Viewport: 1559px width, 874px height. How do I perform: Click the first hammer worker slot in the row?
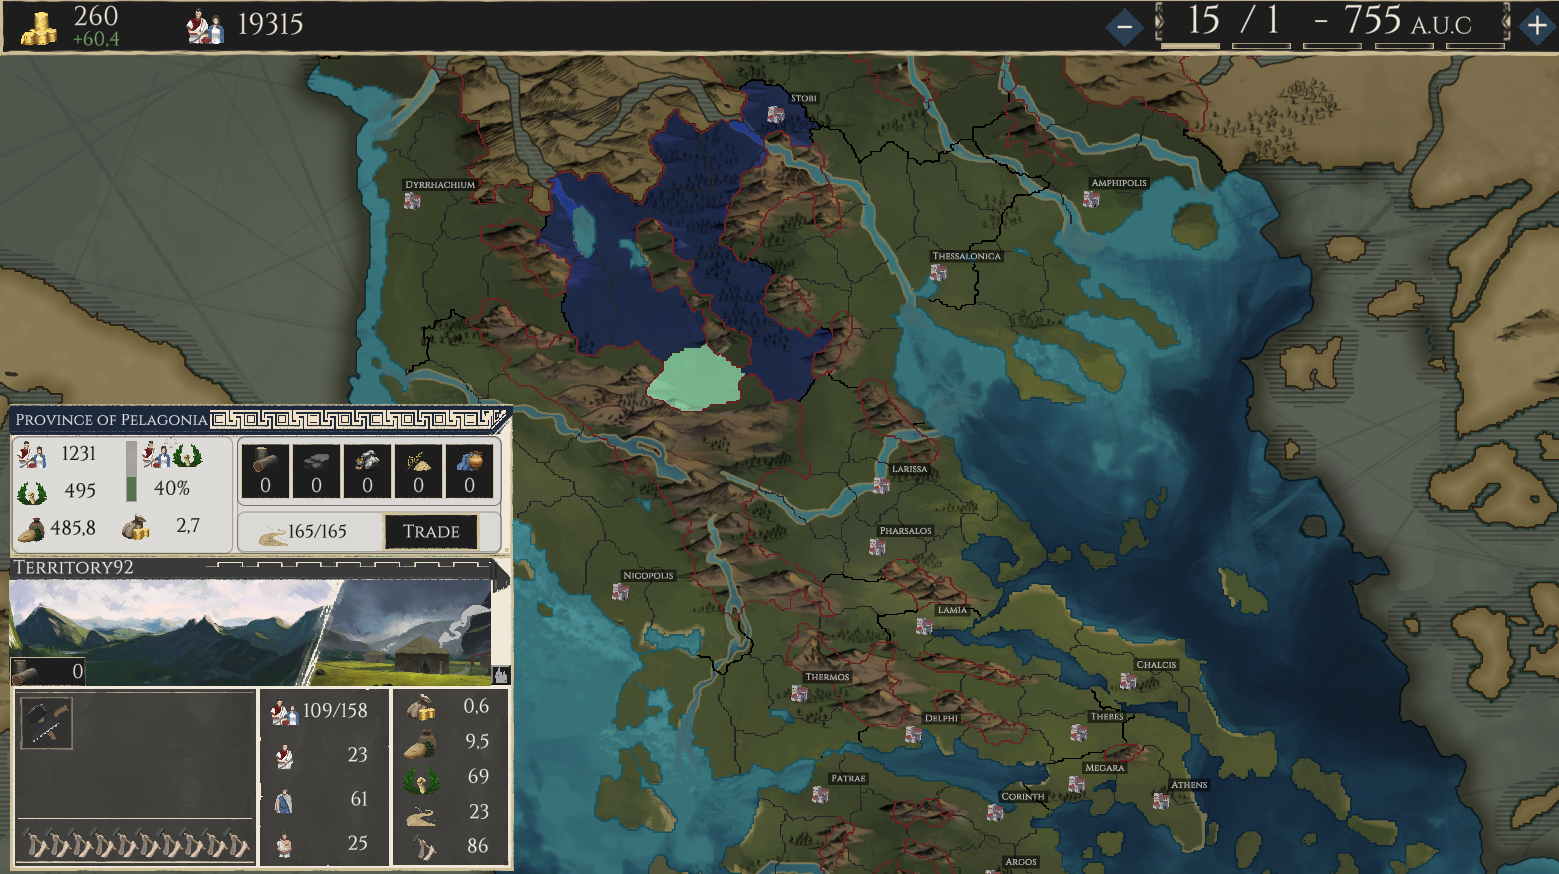point(38,844)
